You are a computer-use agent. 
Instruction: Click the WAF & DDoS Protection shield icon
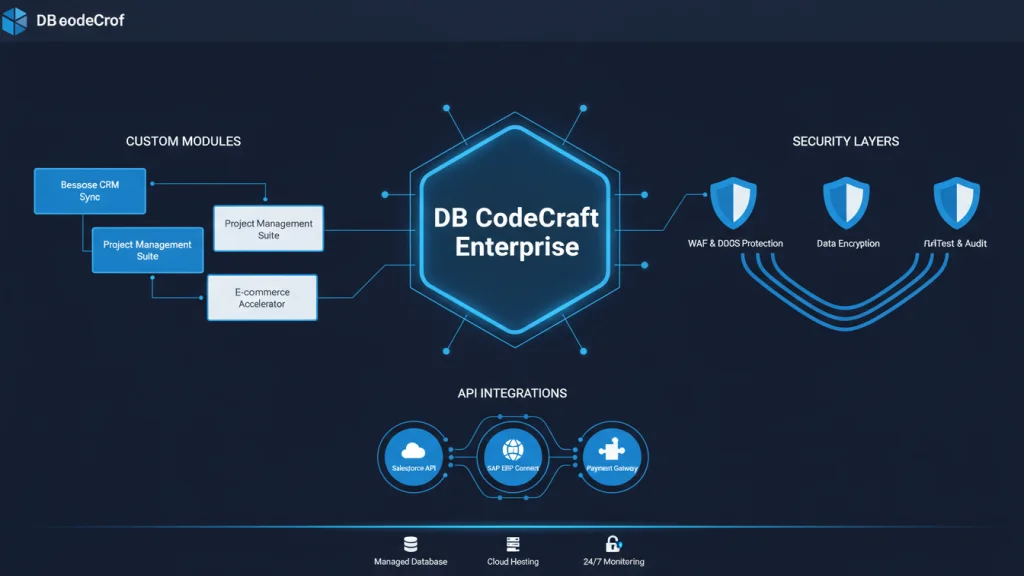[733, 202]
